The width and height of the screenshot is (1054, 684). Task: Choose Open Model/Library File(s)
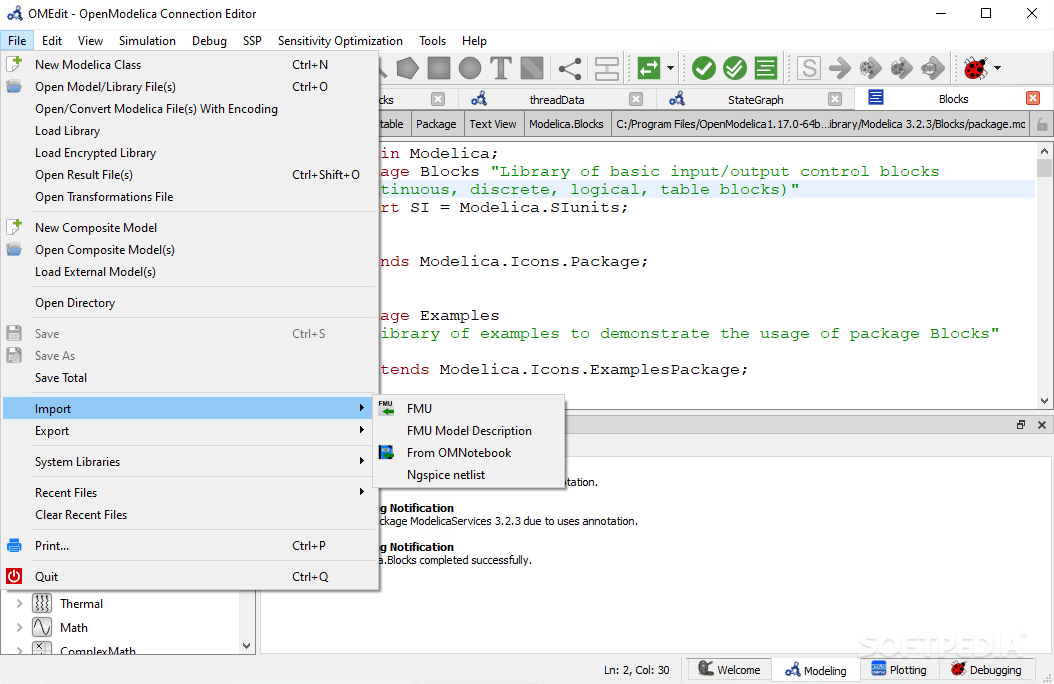coord(188,87)
